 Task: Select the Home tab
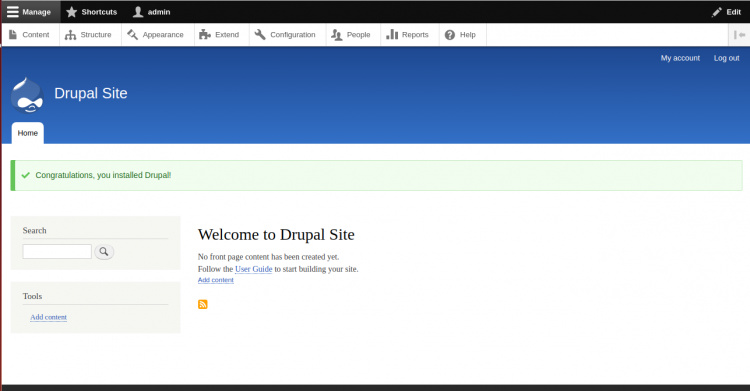pyautogui.click(x=28, y=133)
